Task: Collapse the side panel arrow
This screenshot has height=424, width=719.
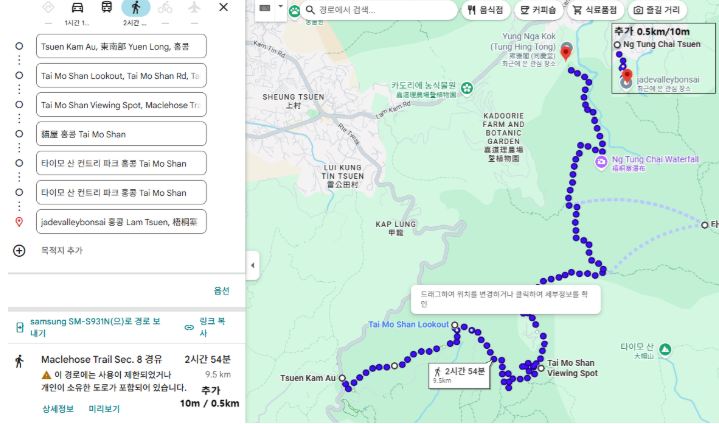Action: (x=253, y=265)
